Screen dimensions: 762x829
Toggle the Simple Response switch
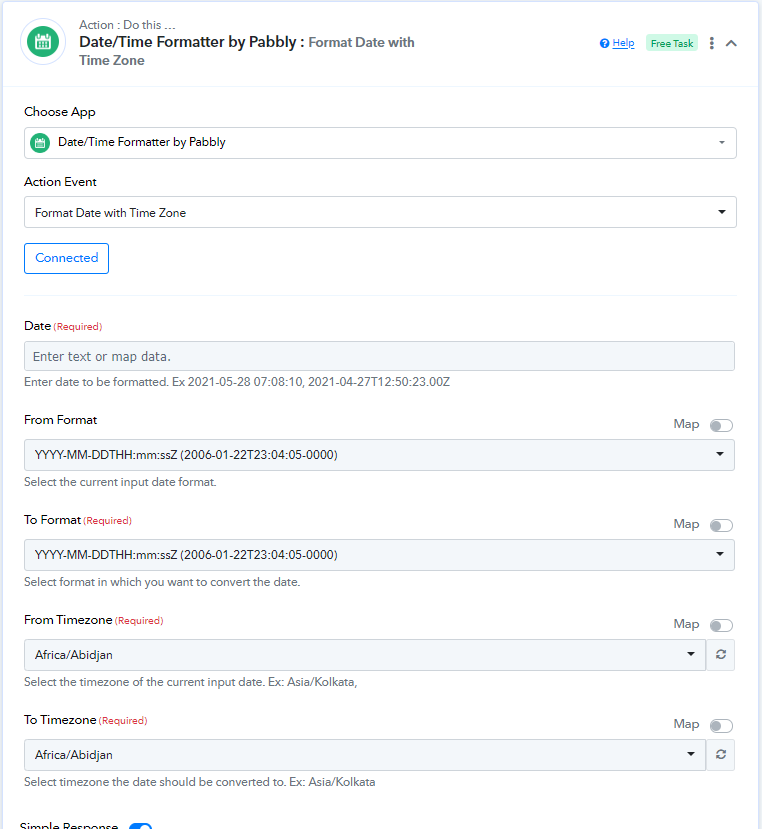coord(141,826)
